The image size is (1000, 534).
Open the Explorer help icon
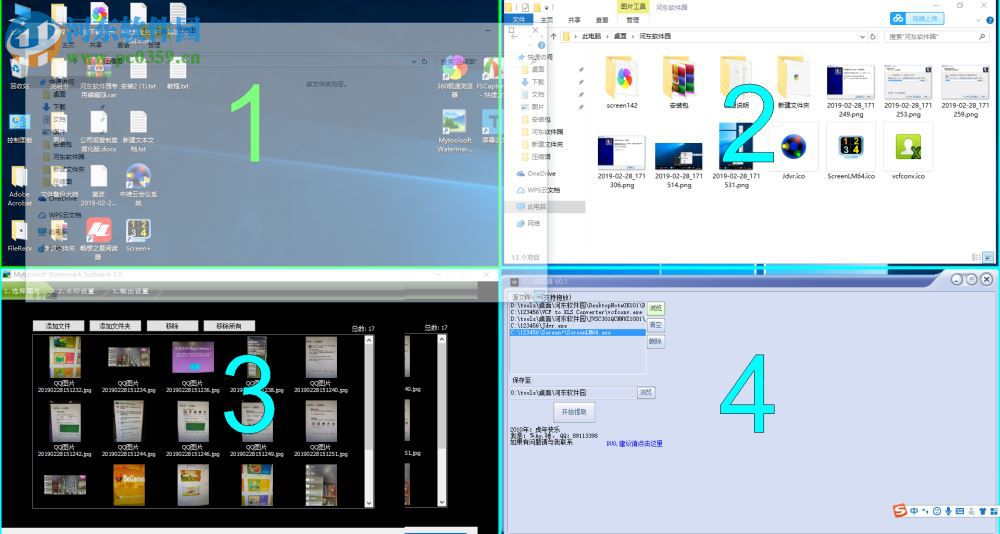click(992, 20)
